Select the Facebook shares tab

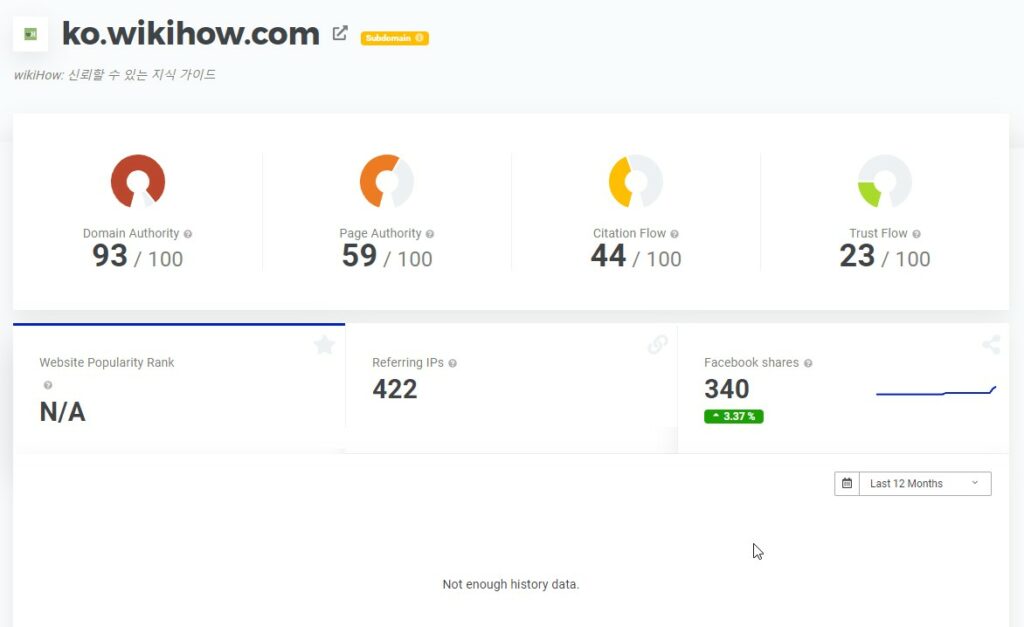click(844, 388)
